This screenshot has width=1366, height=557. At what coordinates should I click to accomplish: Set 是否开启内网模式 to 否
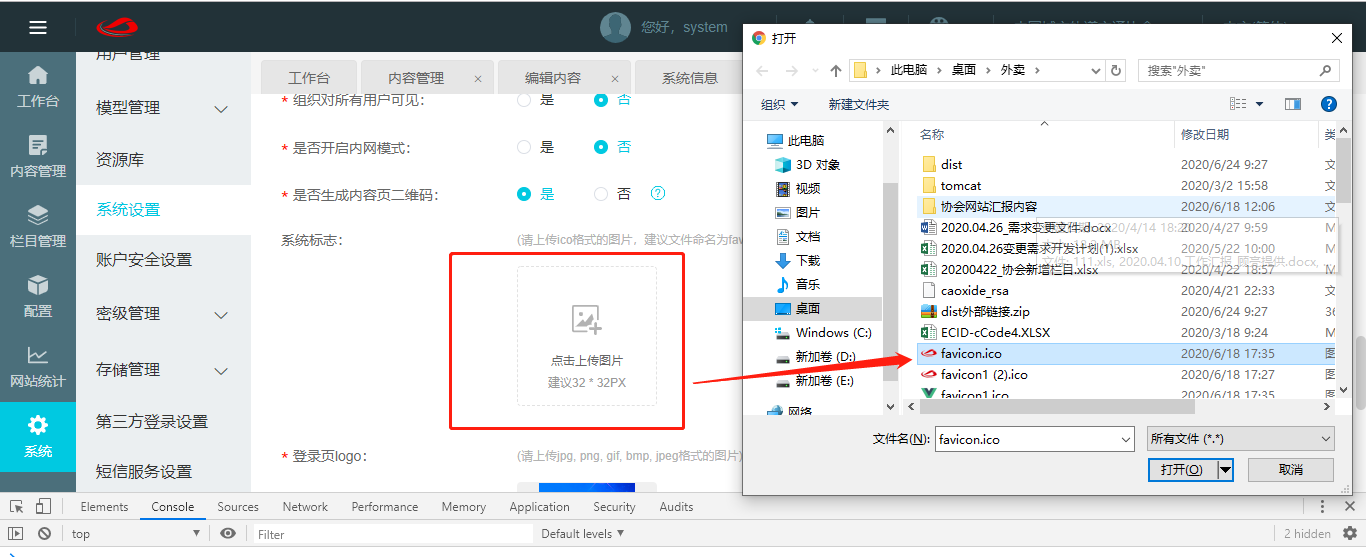point(601,147)
